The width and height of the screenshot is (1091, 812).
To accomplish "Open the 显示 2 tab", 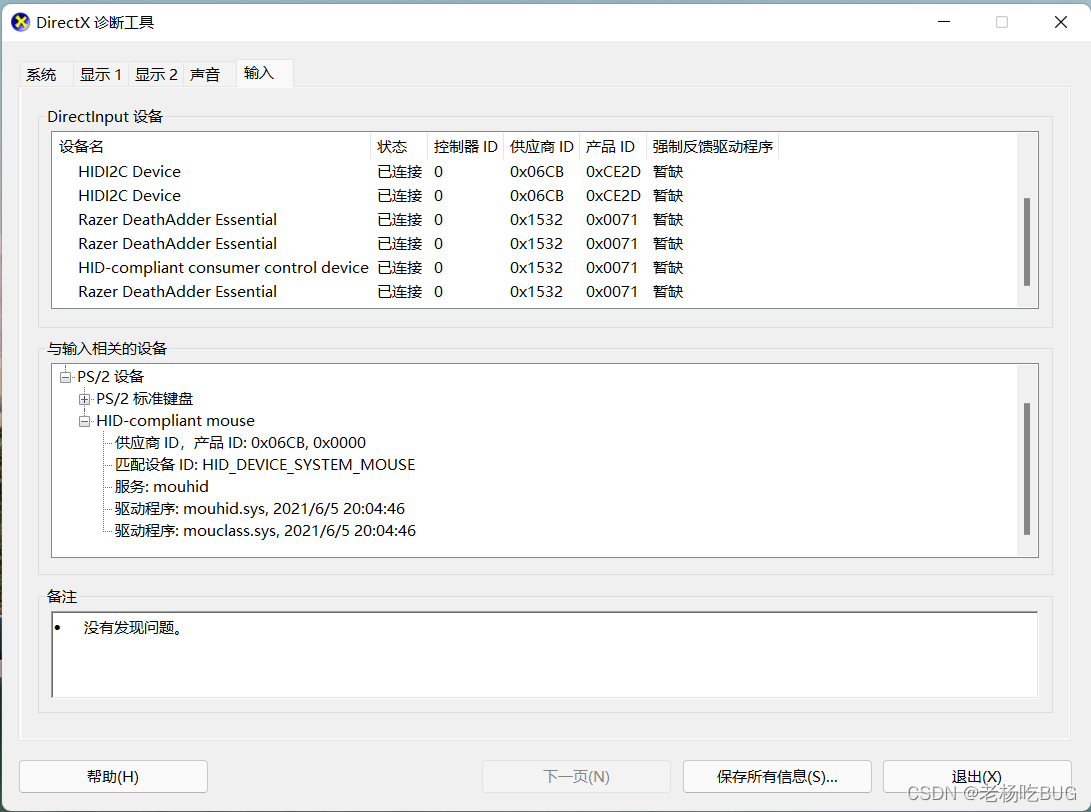I will pyautogui.click(x=156, y=74).
